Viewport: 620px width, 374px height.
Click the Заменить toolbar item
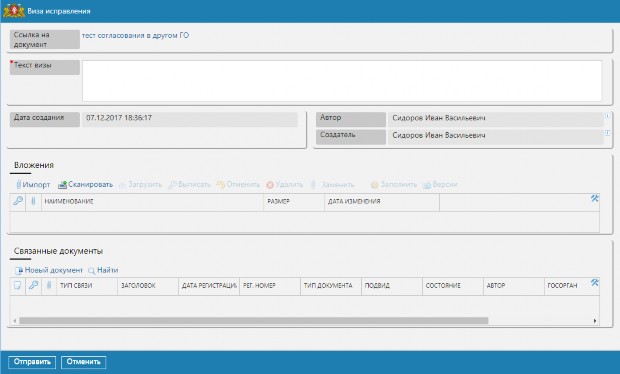[x=332, y=185]
